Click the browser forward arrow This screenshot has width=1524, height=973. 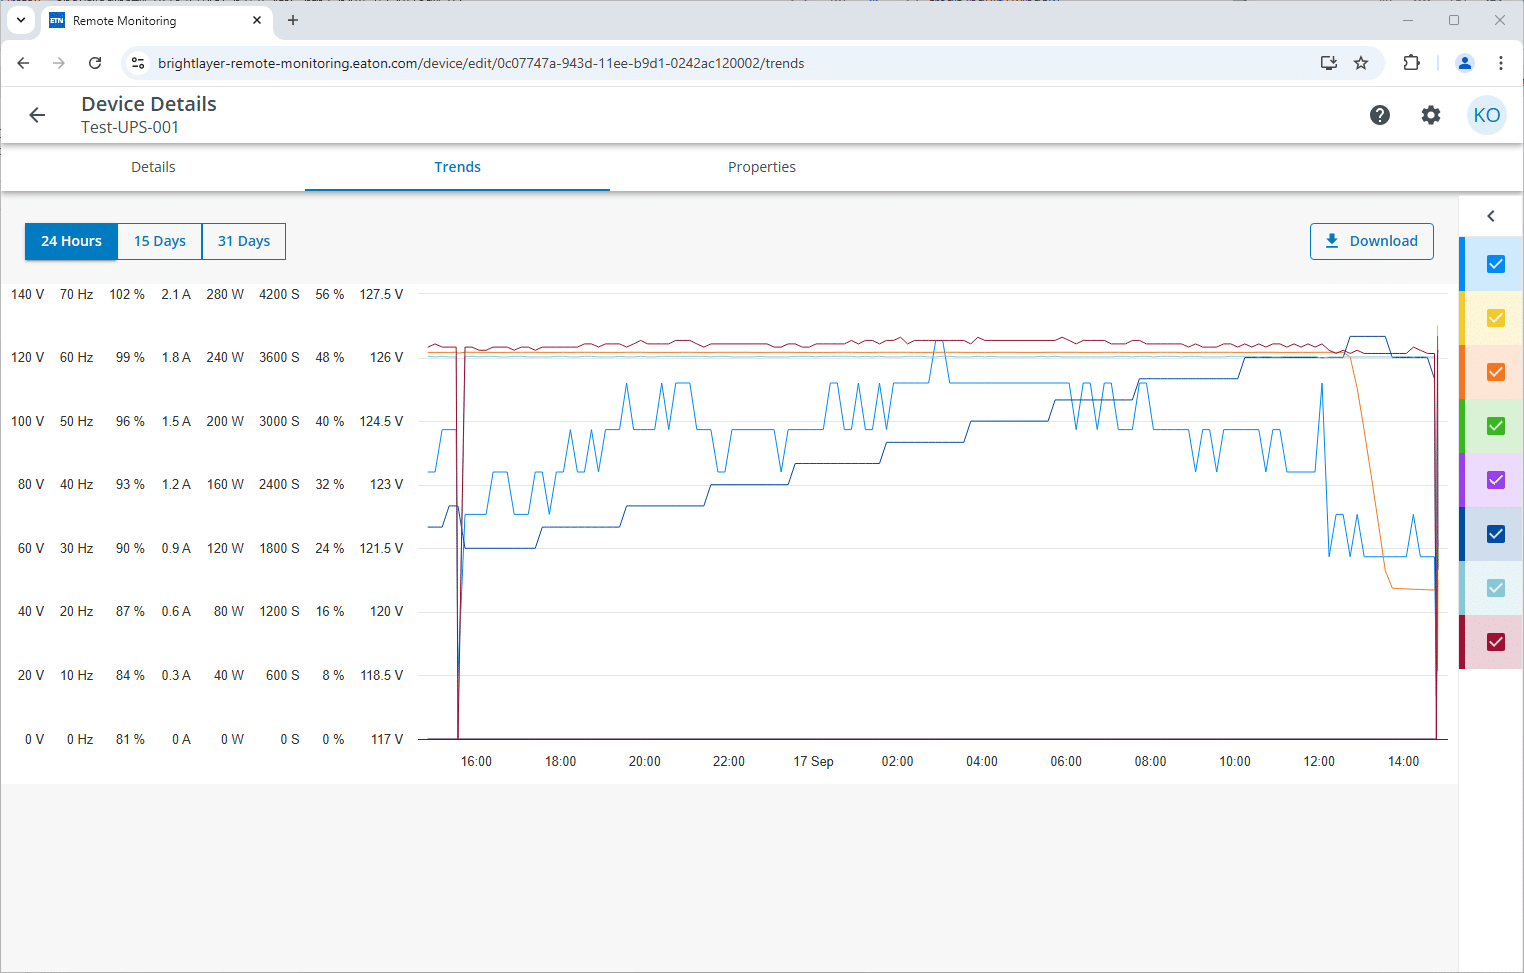pyautogui.click(x=59, y=63)
